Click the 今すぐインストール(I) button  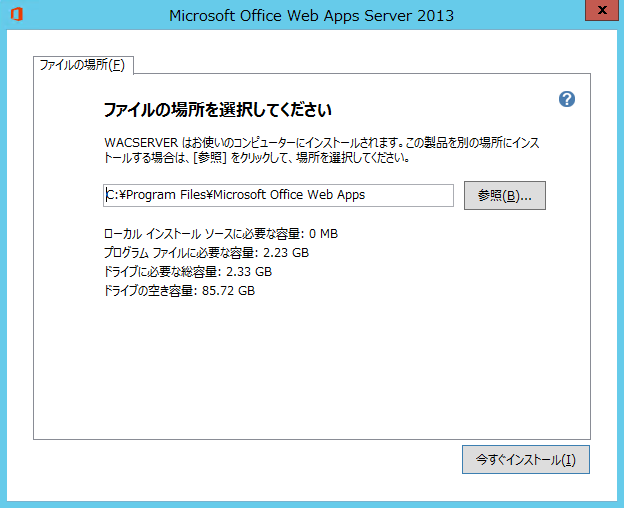525,460
